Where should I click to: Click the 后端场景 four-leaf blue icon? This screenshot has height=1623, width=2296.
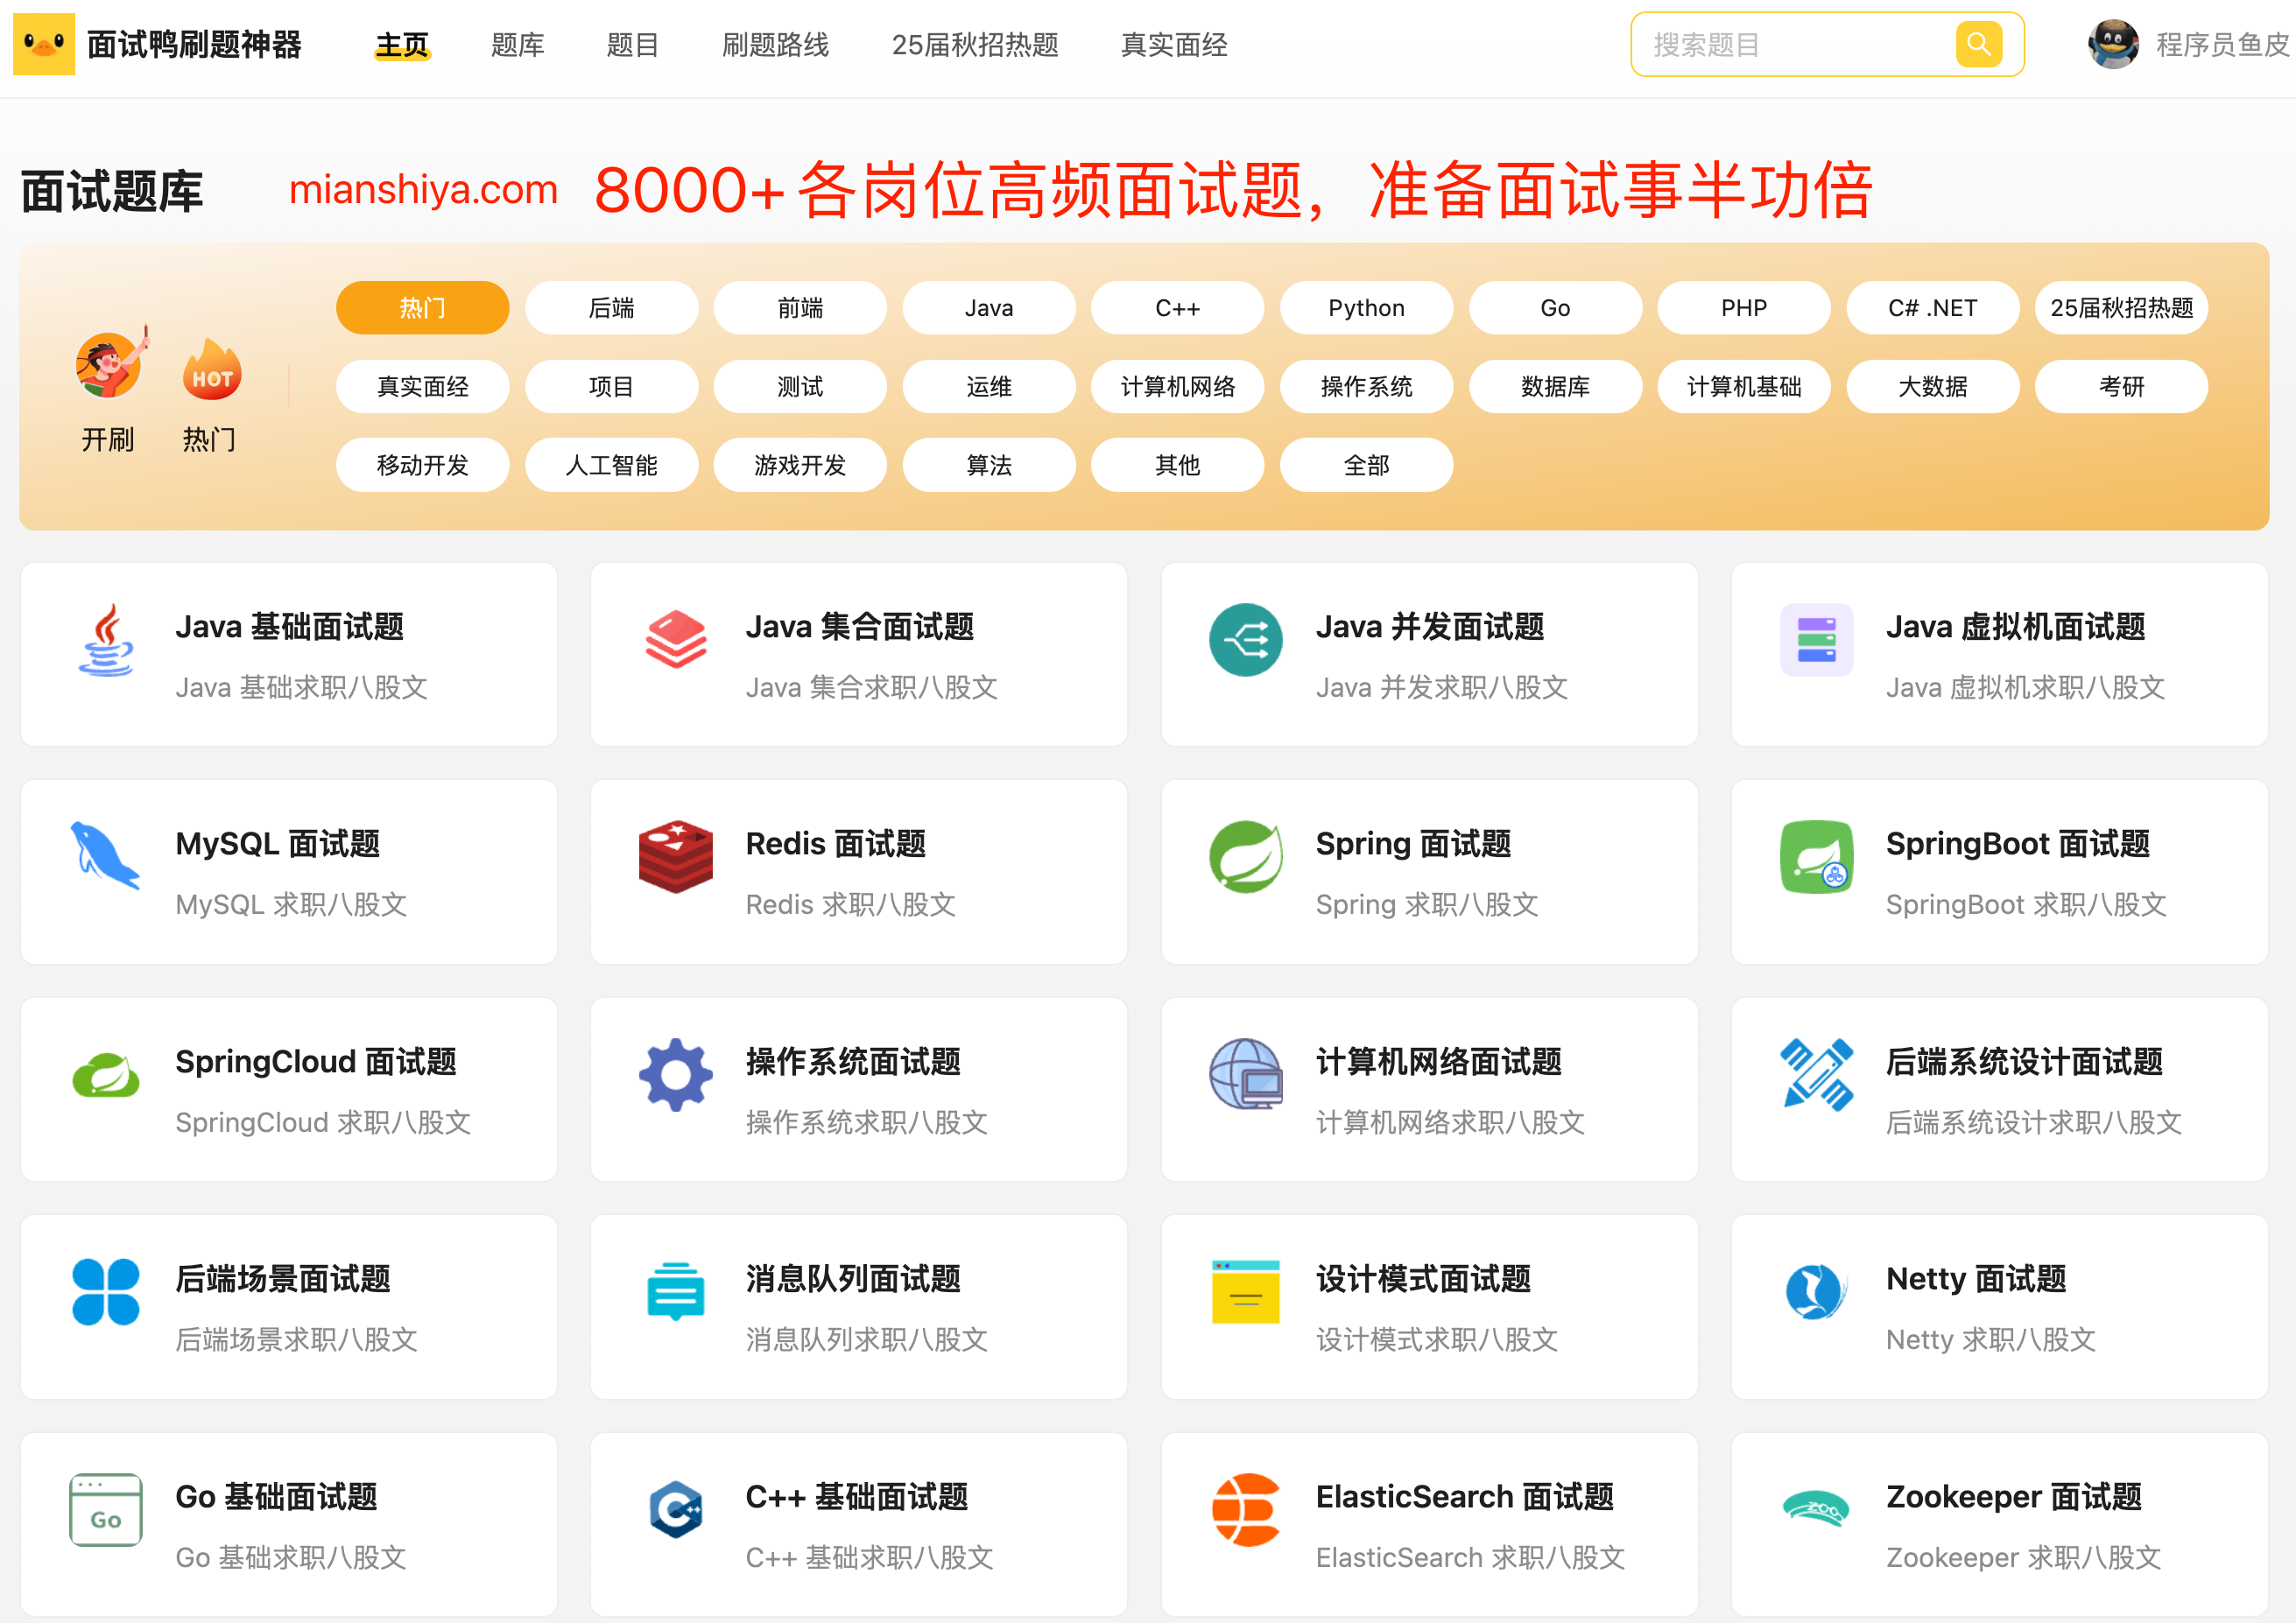106,1292
